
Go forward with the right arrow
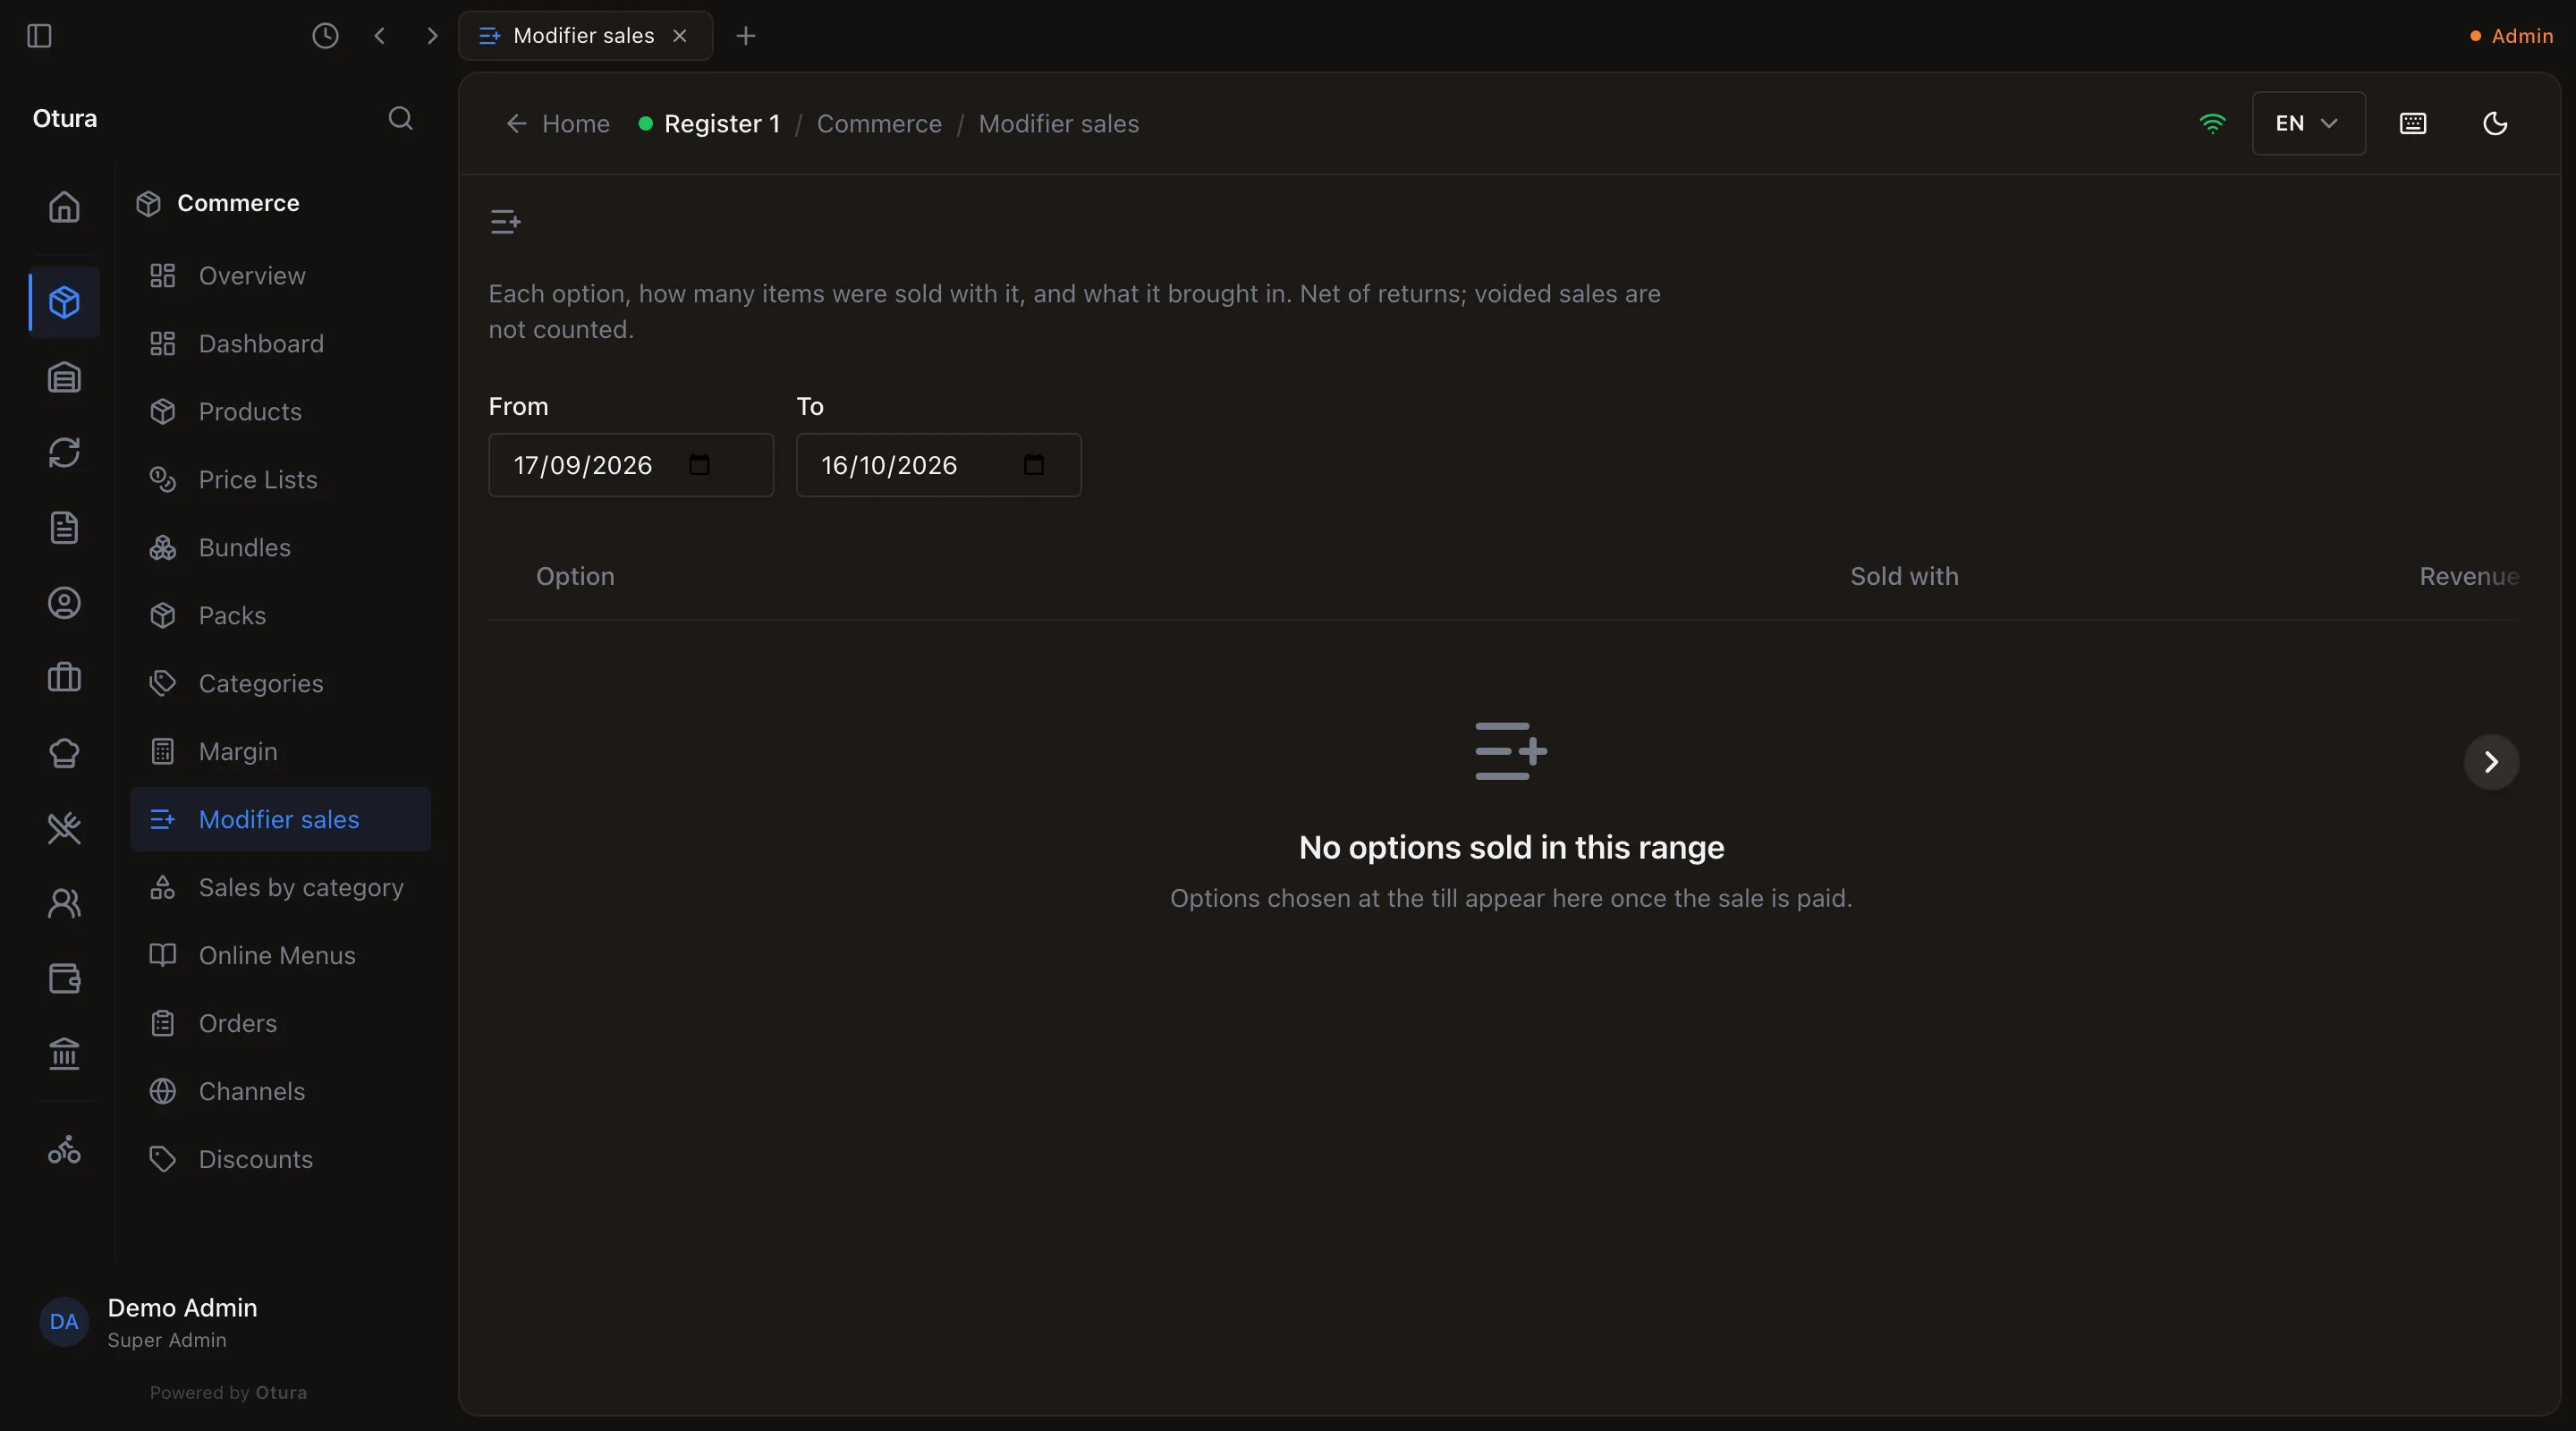[432, 36]
